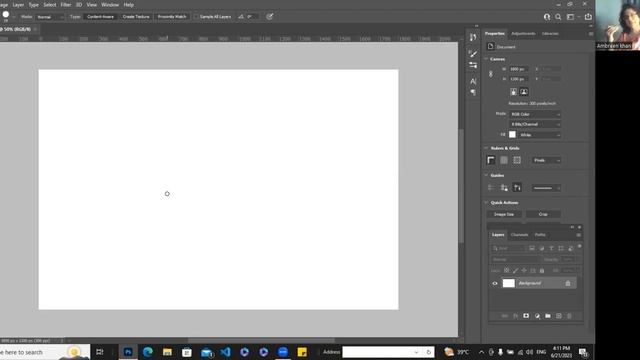Open the Properties panel menu icon
The width and height of the screenshot is (640, 360).
point(591,34)
